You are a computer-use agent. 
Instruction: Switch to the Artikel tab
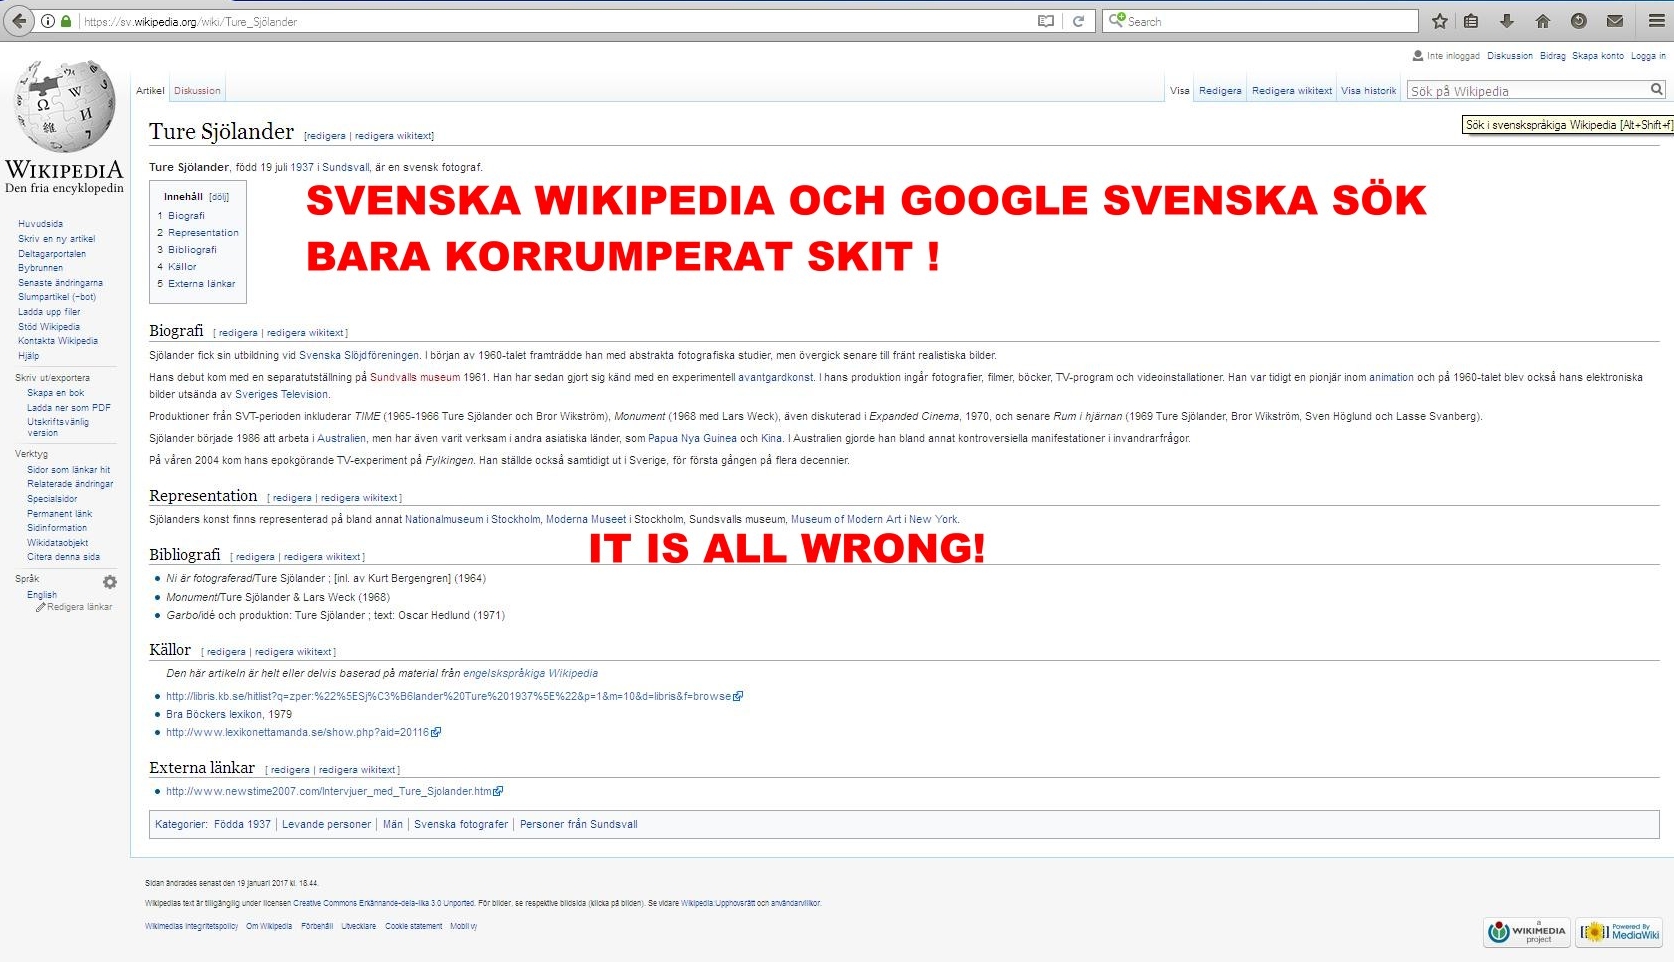(150, 91)
